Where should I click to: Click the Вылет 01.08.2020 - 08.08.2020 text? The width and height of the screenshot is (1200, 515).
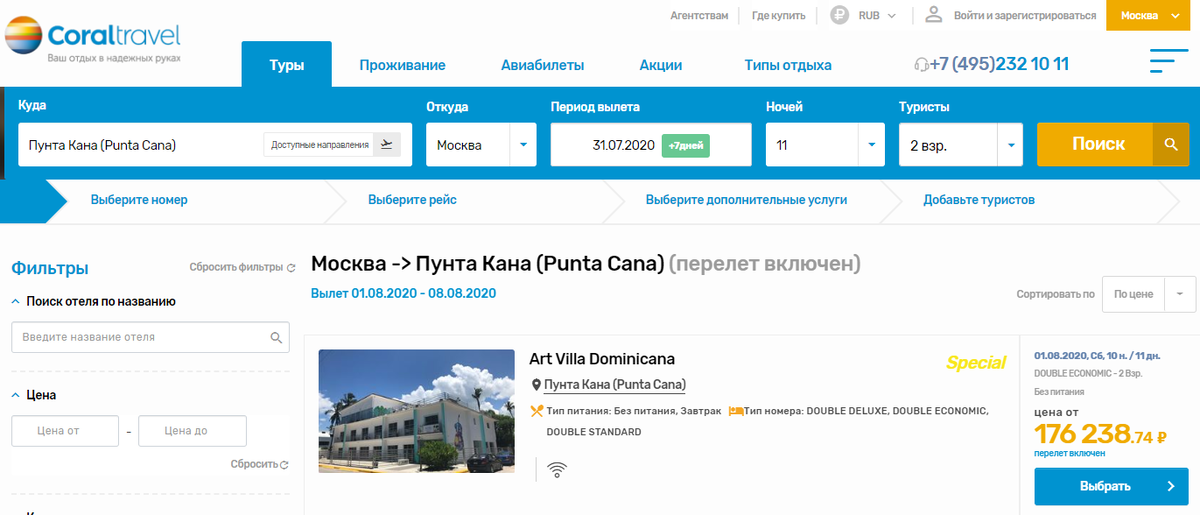[403, 293]
